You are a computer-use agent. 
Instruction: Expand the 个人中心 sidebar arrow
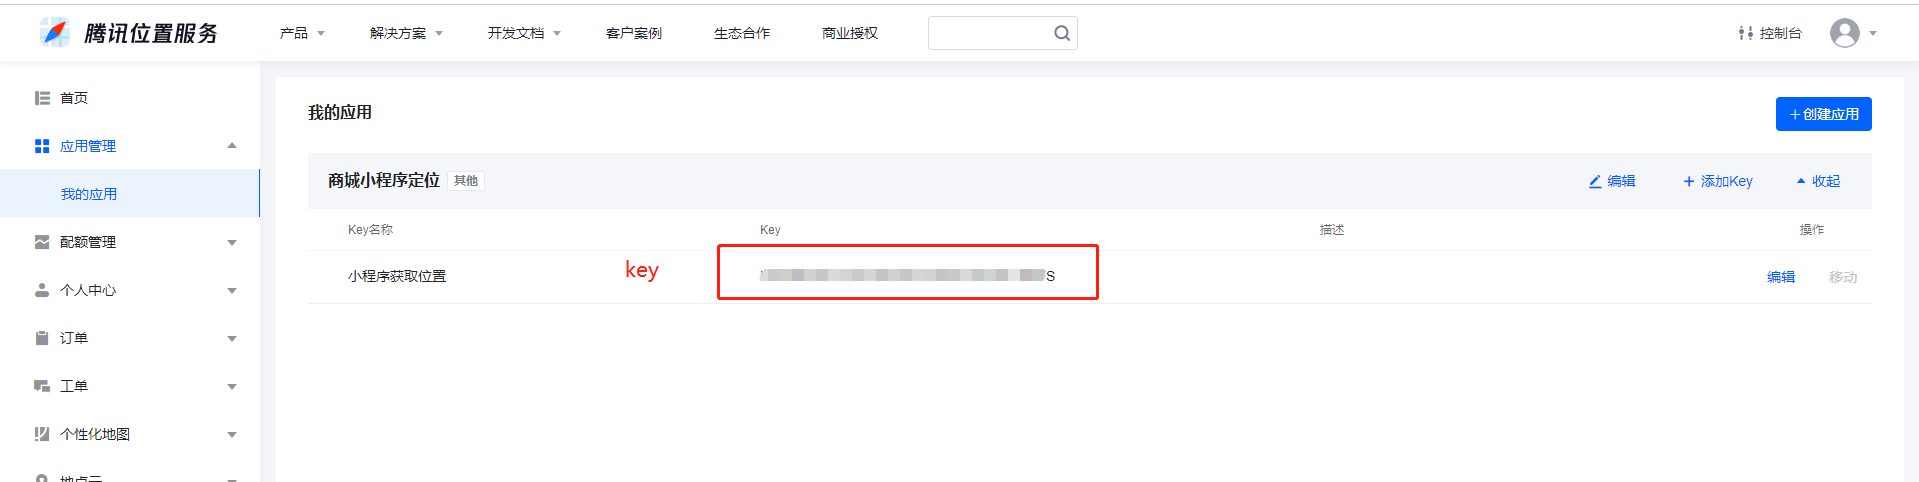(x=232, y=290)
